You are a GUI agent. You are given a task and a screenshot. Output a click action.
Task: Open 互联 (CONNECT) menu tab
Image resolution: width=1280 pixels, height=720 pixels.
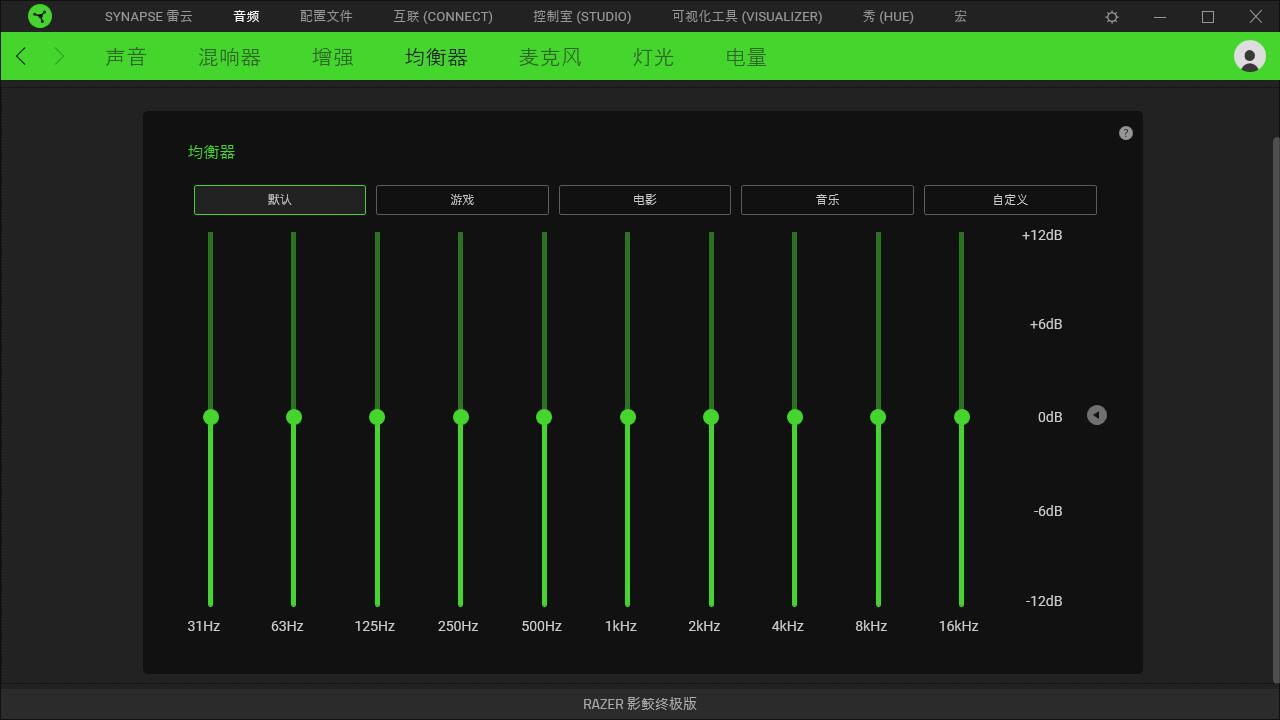click(443, 17)
